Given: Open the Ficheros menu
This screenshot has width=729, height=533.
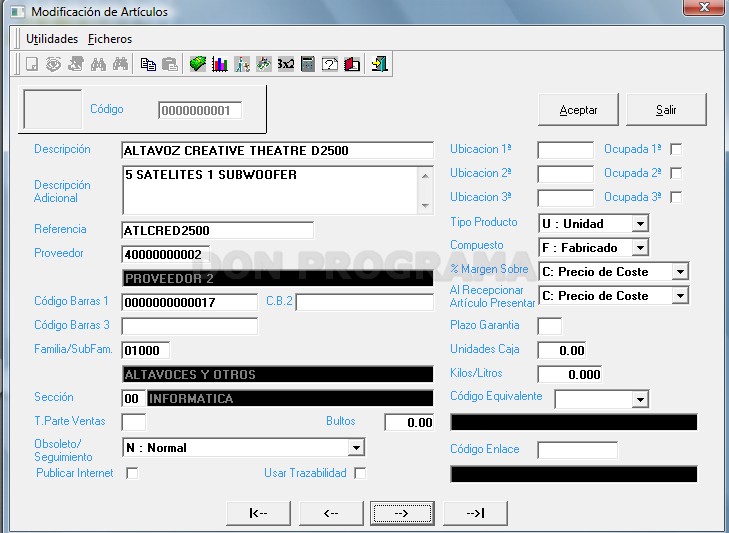Looking at the screenshot, I should click(x=110, y=39).
